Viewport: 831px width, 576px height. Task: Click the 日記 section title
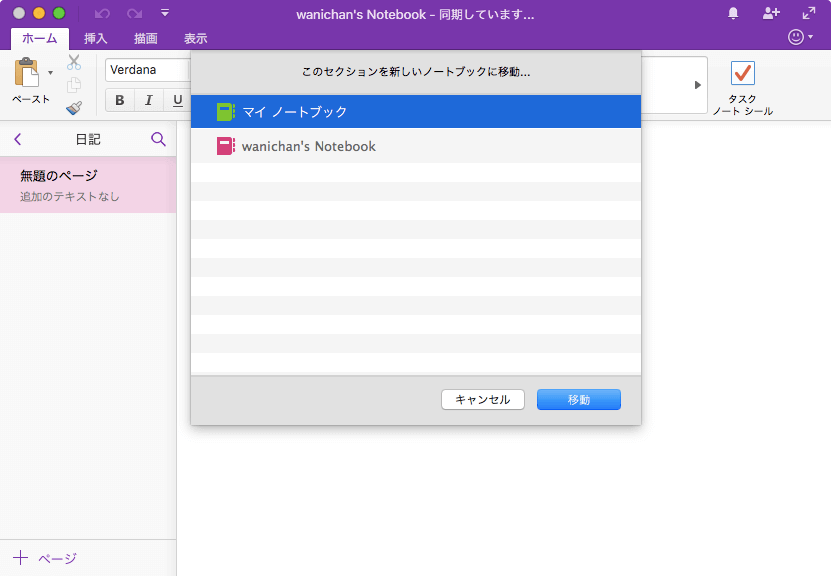88,139
